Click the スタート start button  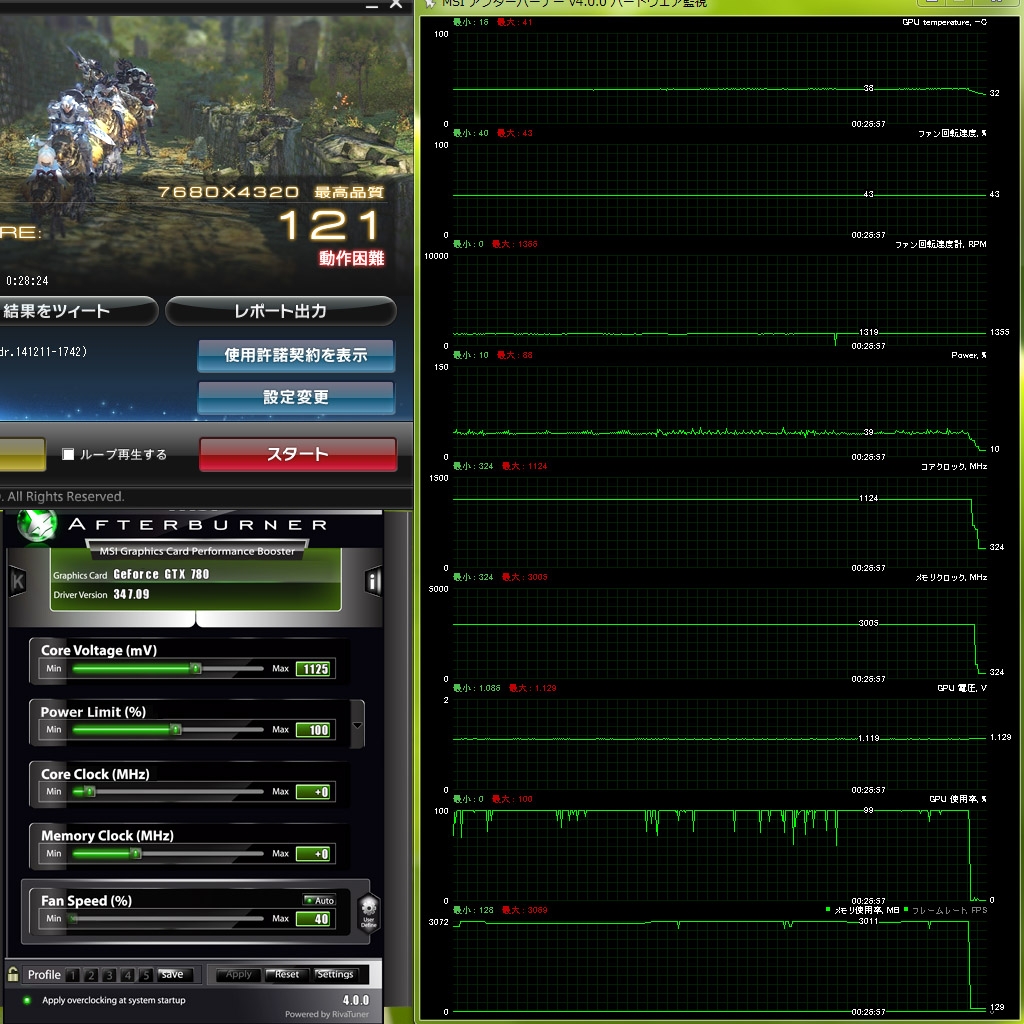(298, 455)
